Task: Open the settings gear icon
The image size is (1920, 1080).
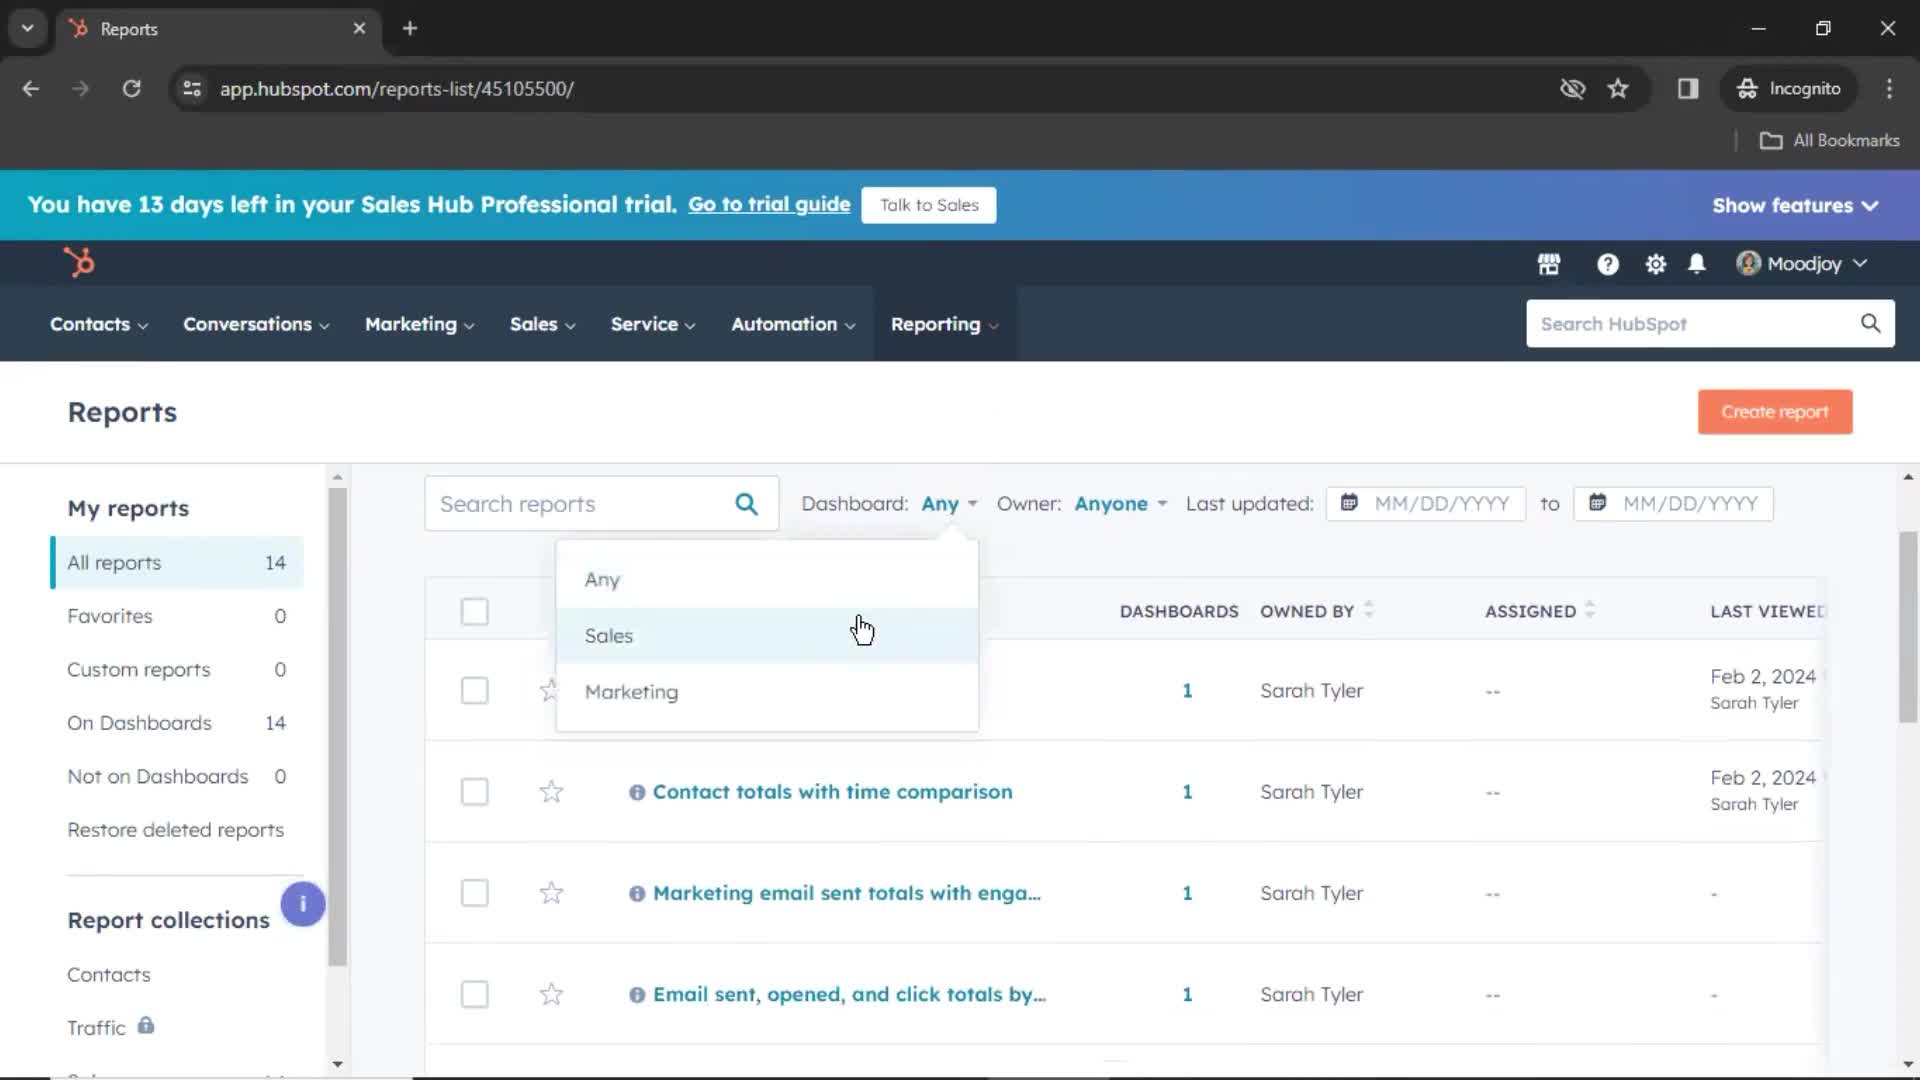Action: coord(1656,264)
